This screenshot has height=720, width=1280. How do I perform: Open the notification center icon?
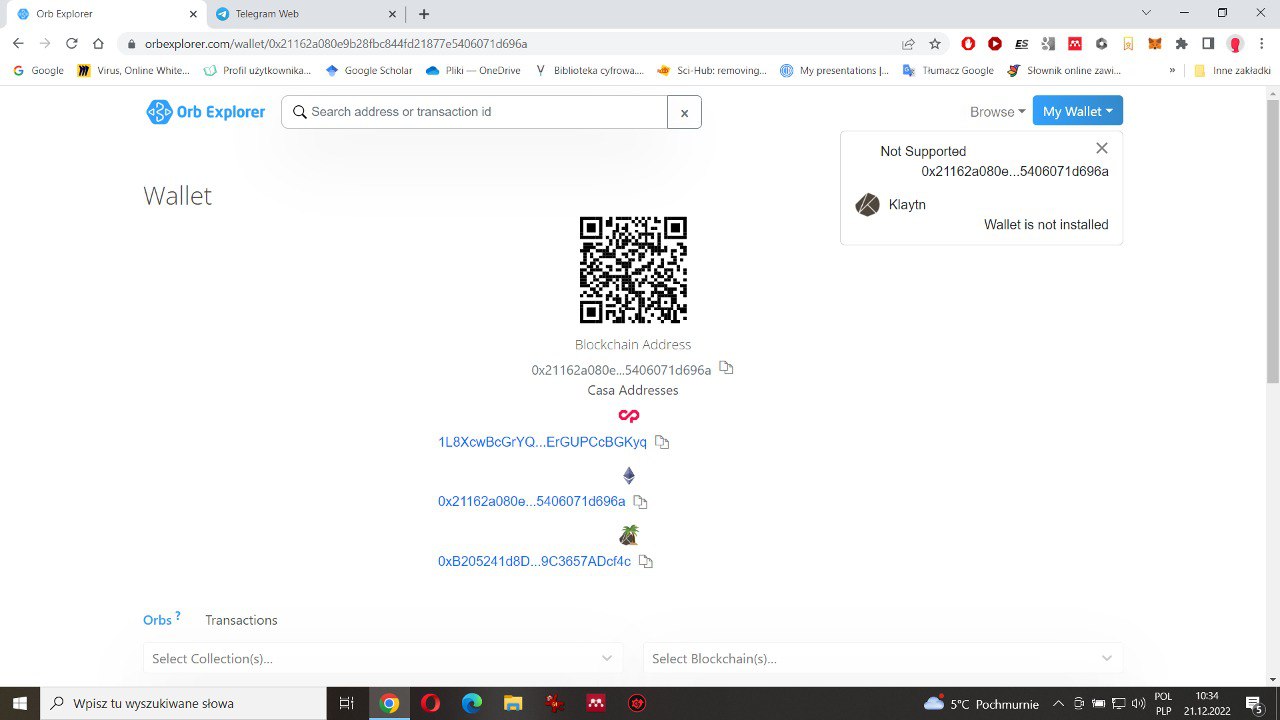coord(1252,703)
